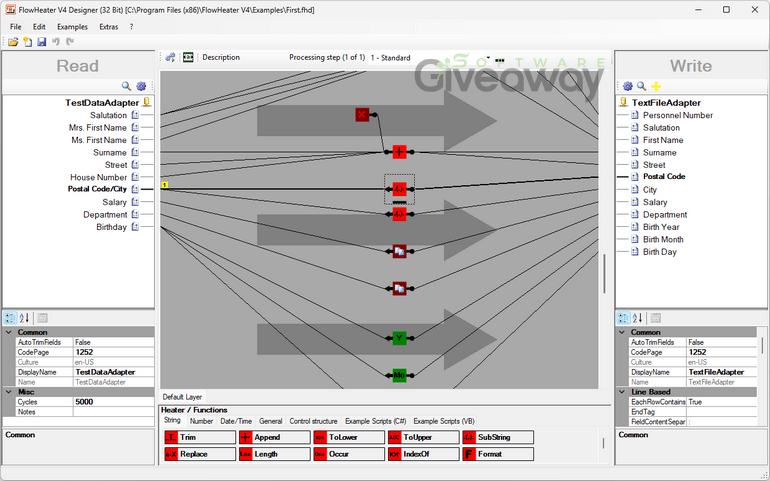Click the ToUpper heater button
770x481 pixels.
coord(424,437)
